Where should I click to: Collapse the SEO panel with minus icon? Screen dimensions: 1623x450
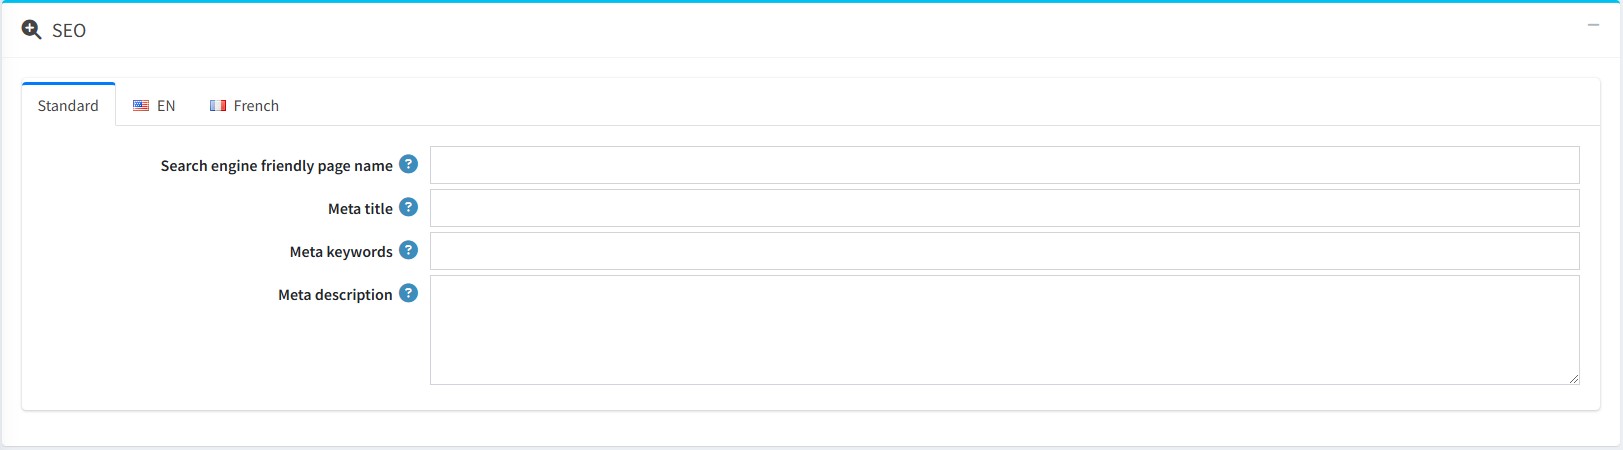pos(1593,25)
